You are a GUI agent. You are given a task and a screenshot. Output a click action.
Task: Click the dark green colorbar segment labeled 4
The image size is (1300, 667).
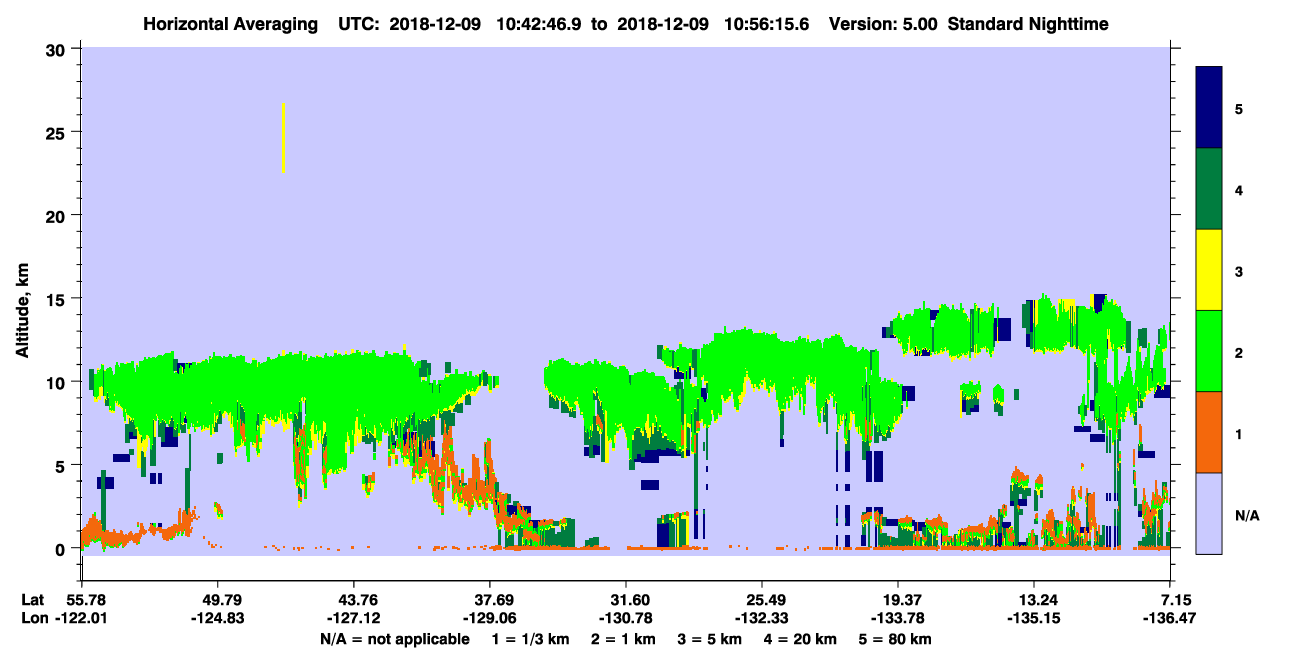pyautogui.click(x=1209, y=189)
